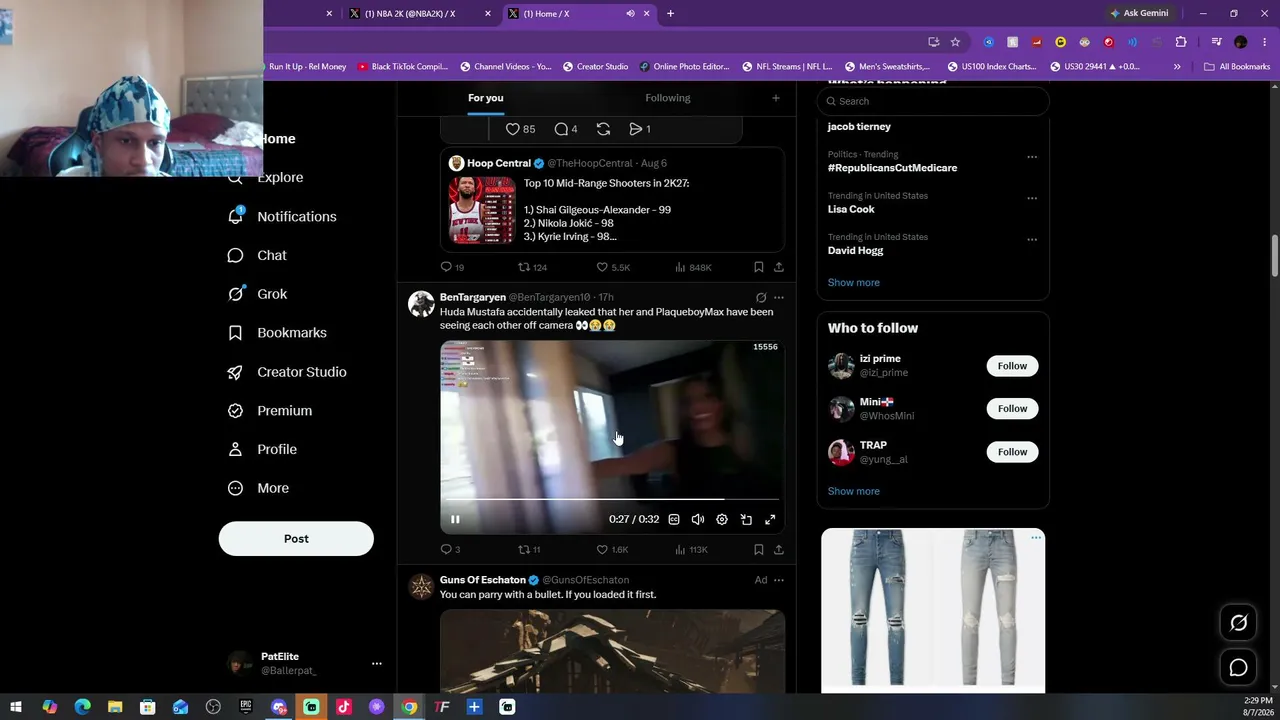Open a new Chrome tab with the plus button
Screen dimensions: 1280x720
coord(670,13)
